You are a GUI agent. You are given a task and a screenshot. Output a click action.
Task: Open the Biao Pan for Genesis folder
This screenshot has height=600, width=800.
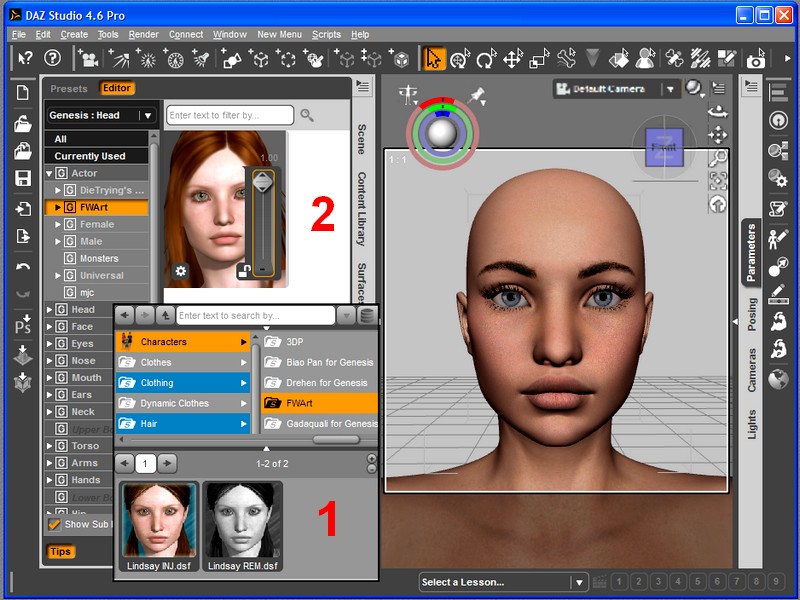click(319, 362)
